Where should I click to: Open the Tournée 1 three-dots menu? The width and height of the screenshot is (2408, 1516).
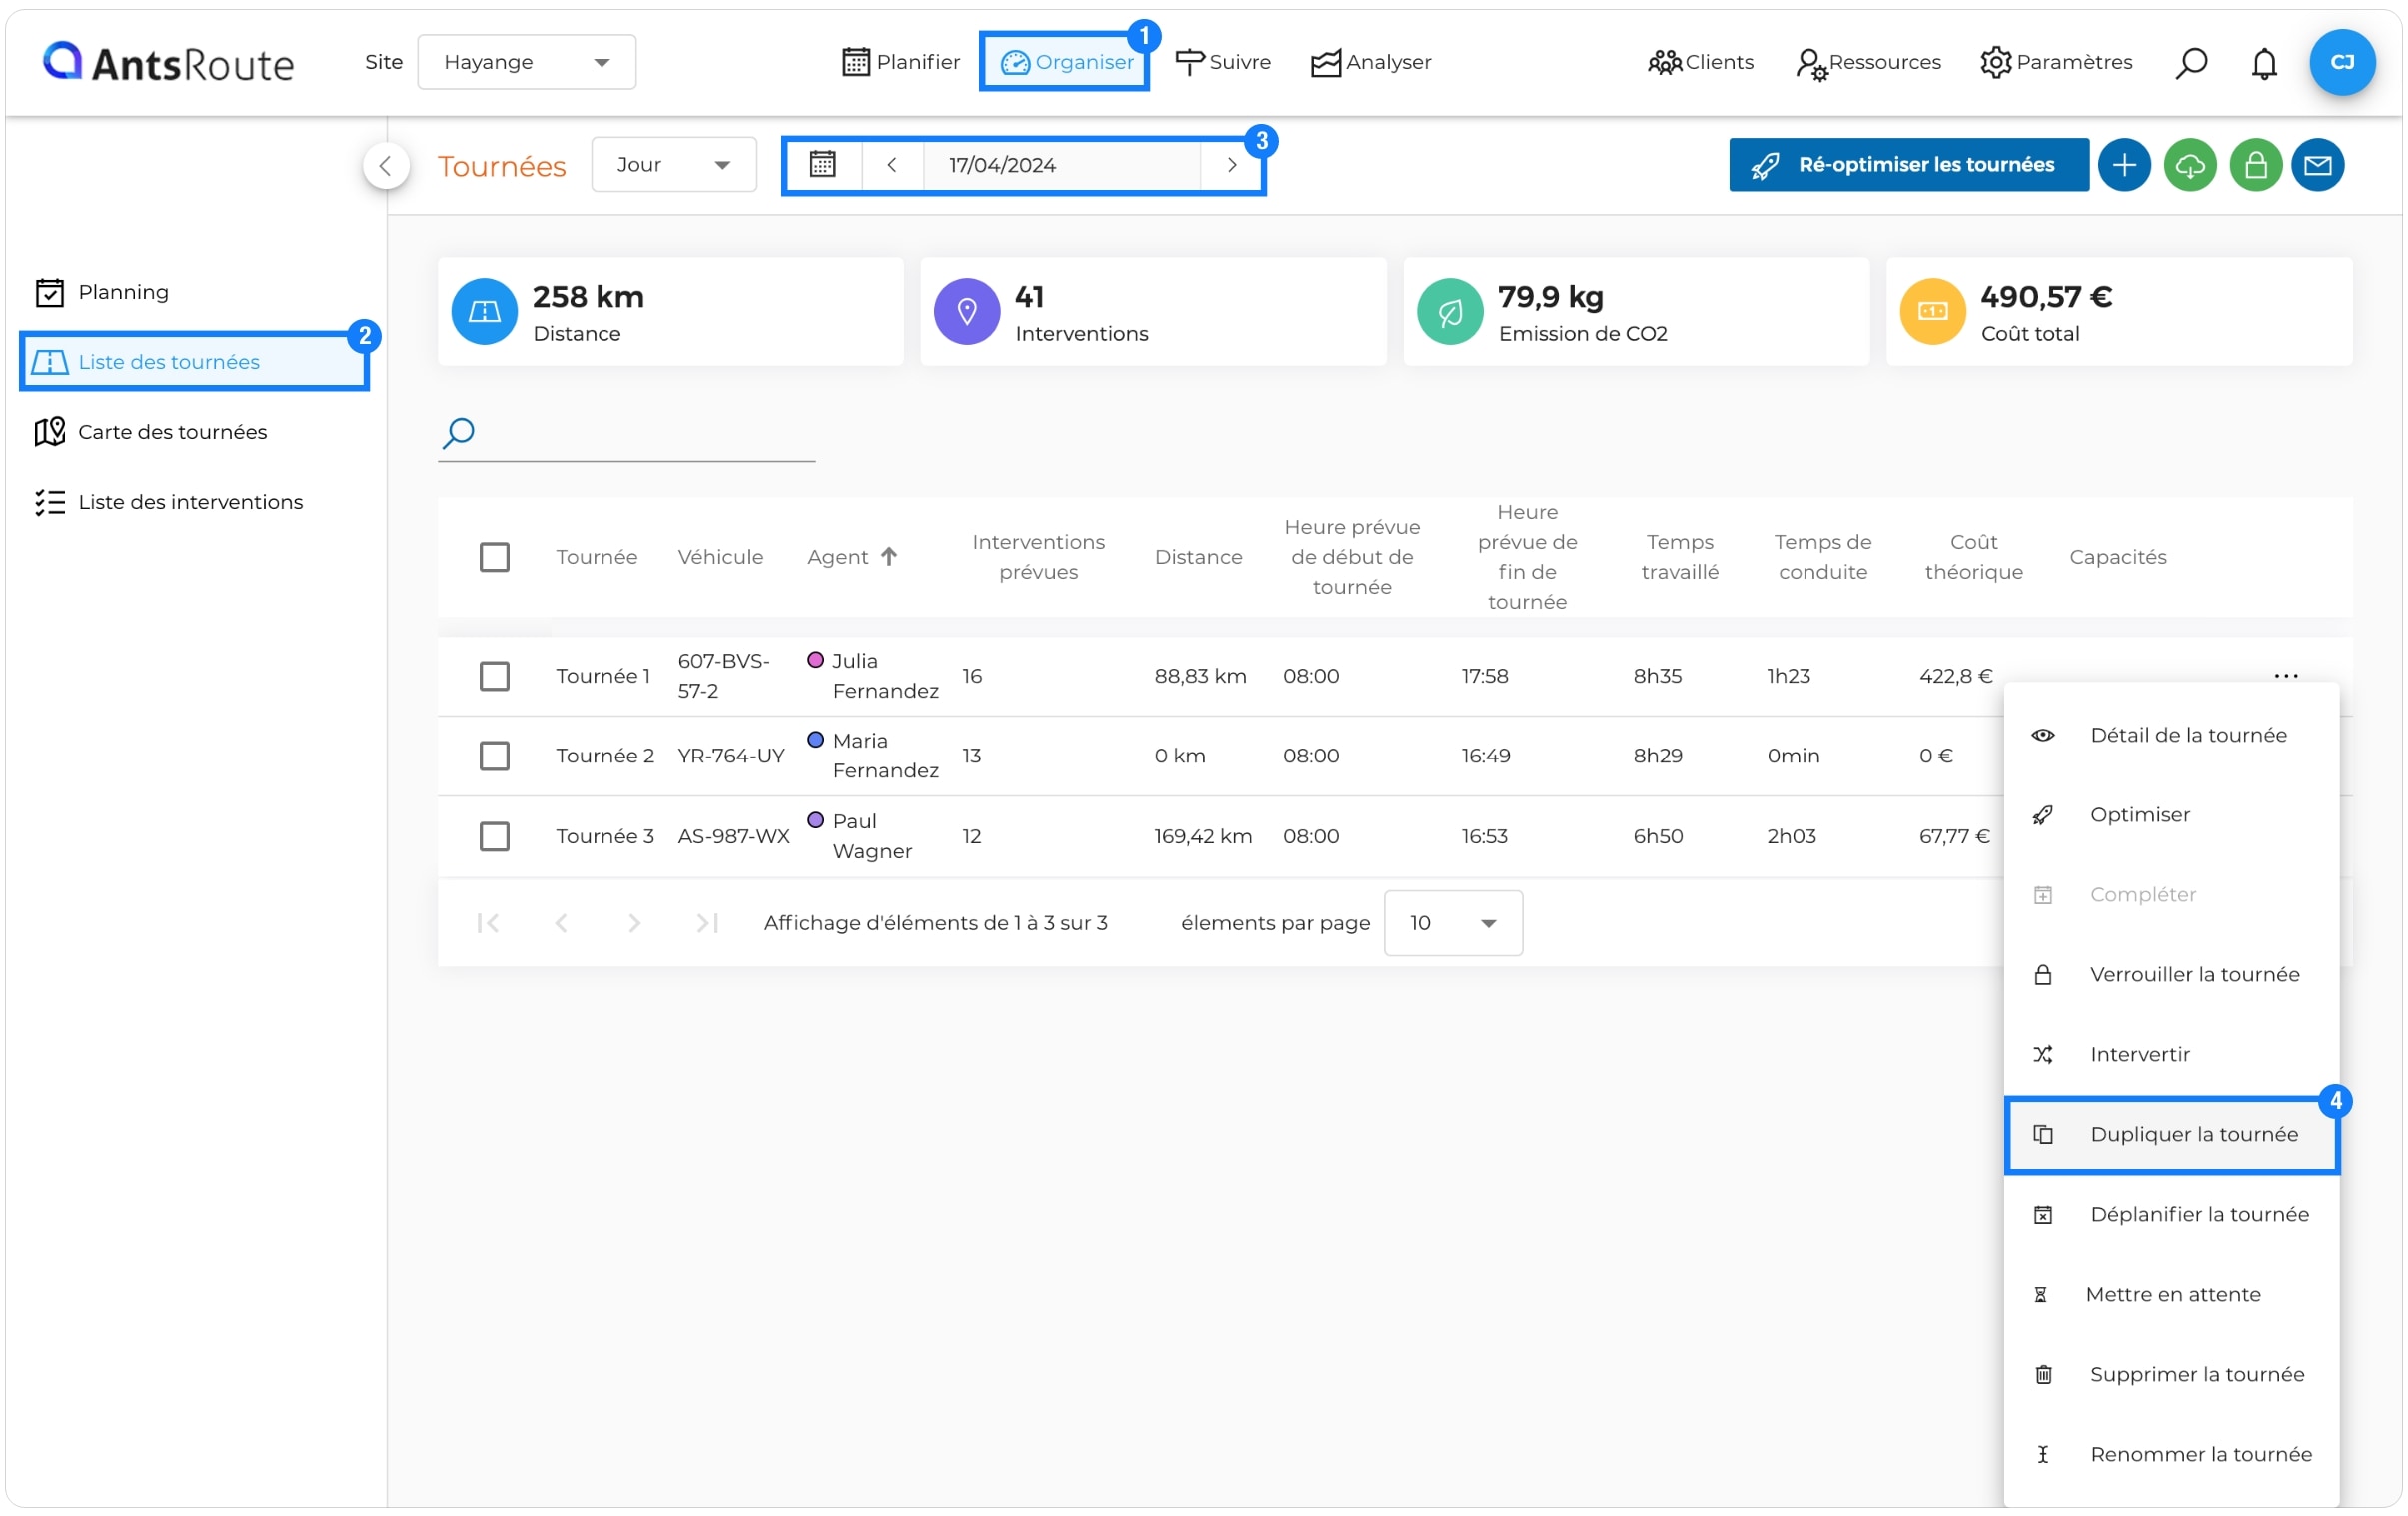coord(2286,675)
